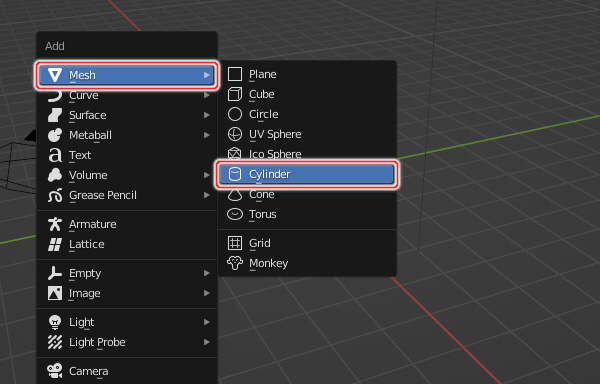Click the Mesh triangle icon
The height and width of the screenshot is (384, 600).
[55, 75]
